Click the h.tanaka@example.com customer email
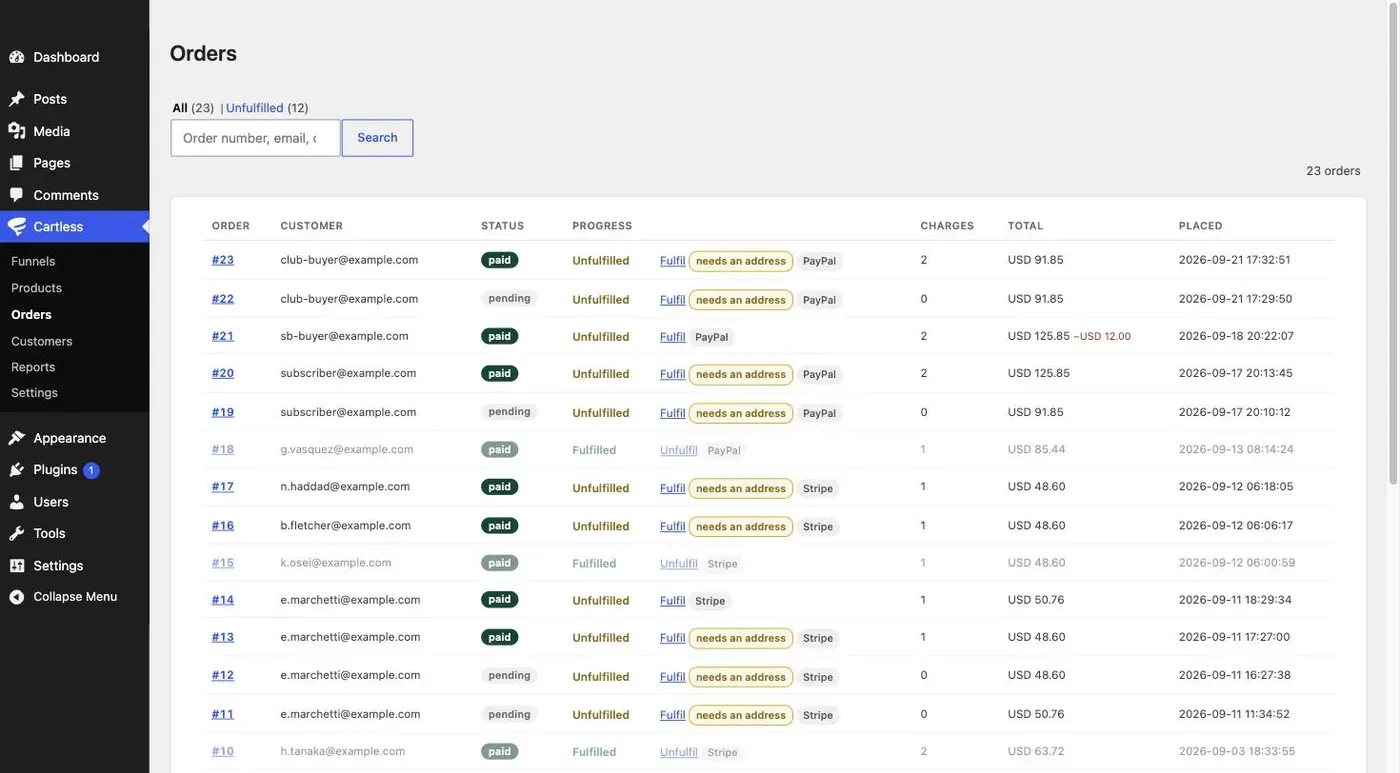This screenshot has width=1400, height=773. (x=343, y=752)
